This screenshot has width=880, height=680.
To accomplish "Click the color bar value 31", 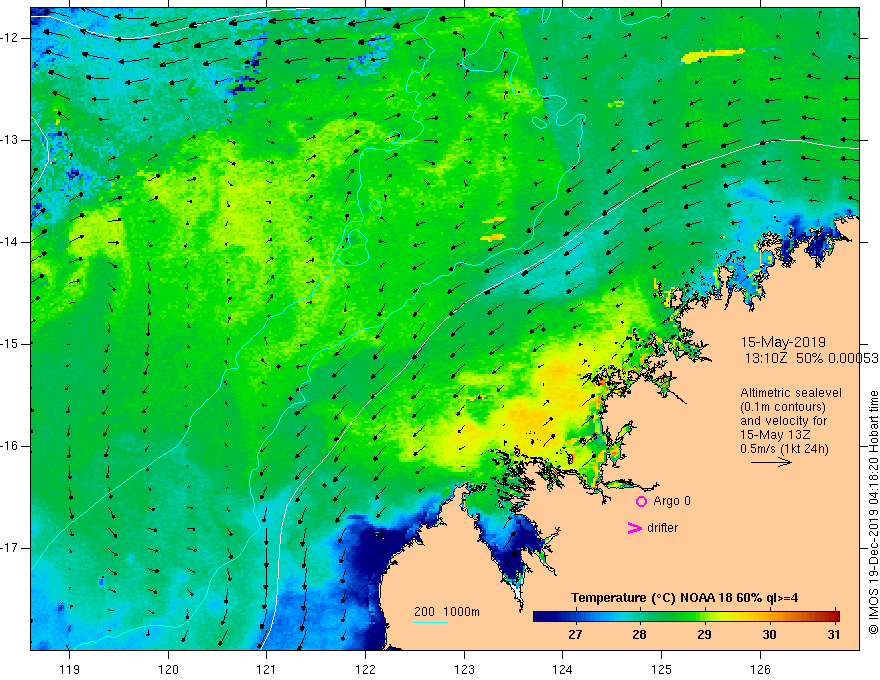I will click(x=834, y=635).
